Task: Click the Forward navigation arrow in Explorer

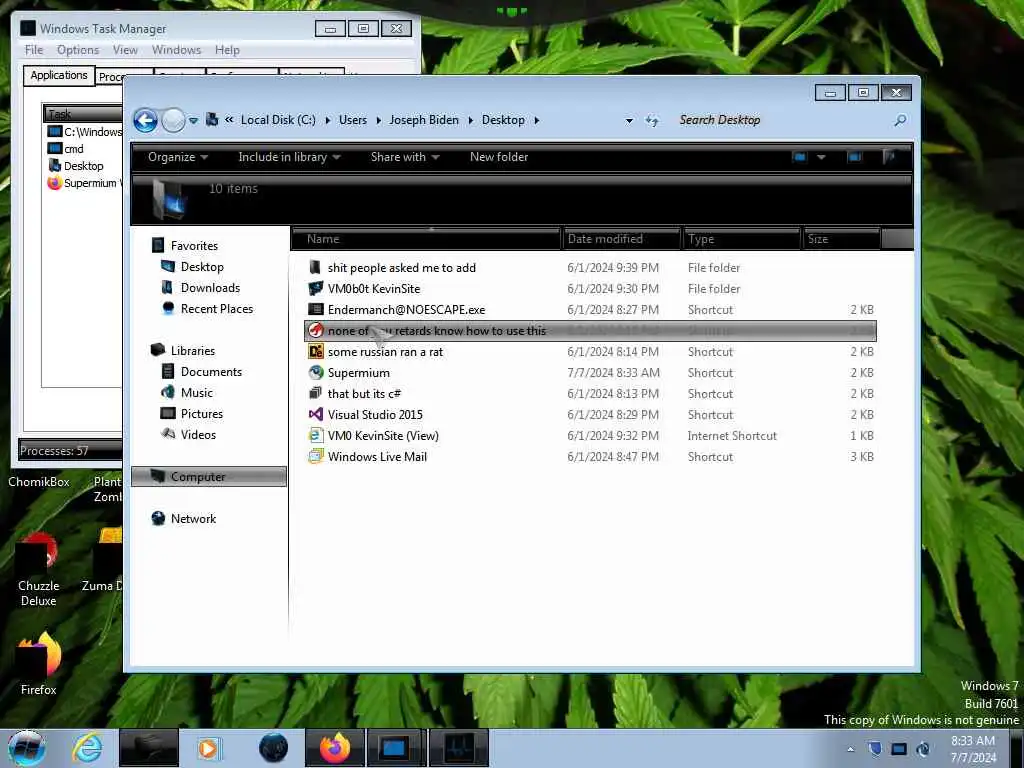Action: coord(173,120)
